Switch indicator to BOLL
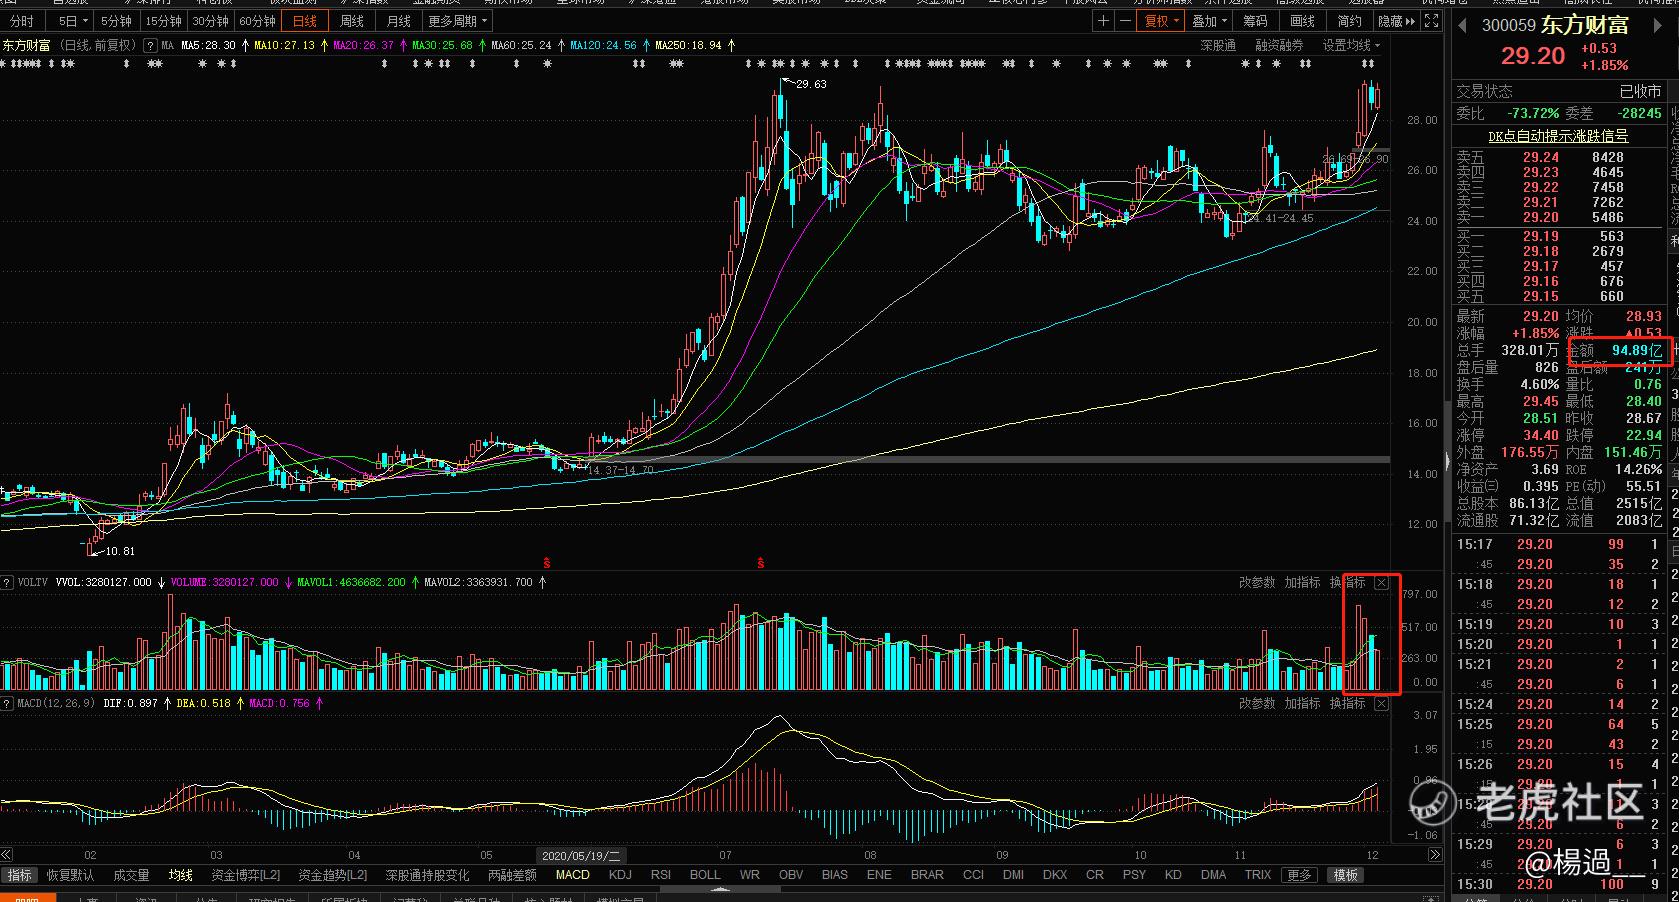Screen dimensions: 1679x902 705,875
